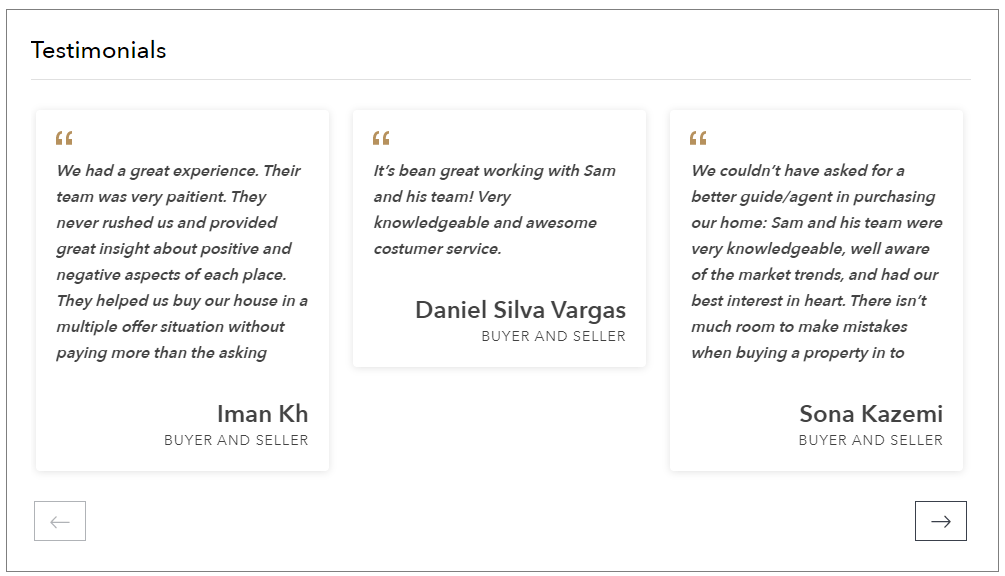This screenshot has height=576, width=1005.
Task: Click the "We had a great experience" line
Action: [178, 171]
